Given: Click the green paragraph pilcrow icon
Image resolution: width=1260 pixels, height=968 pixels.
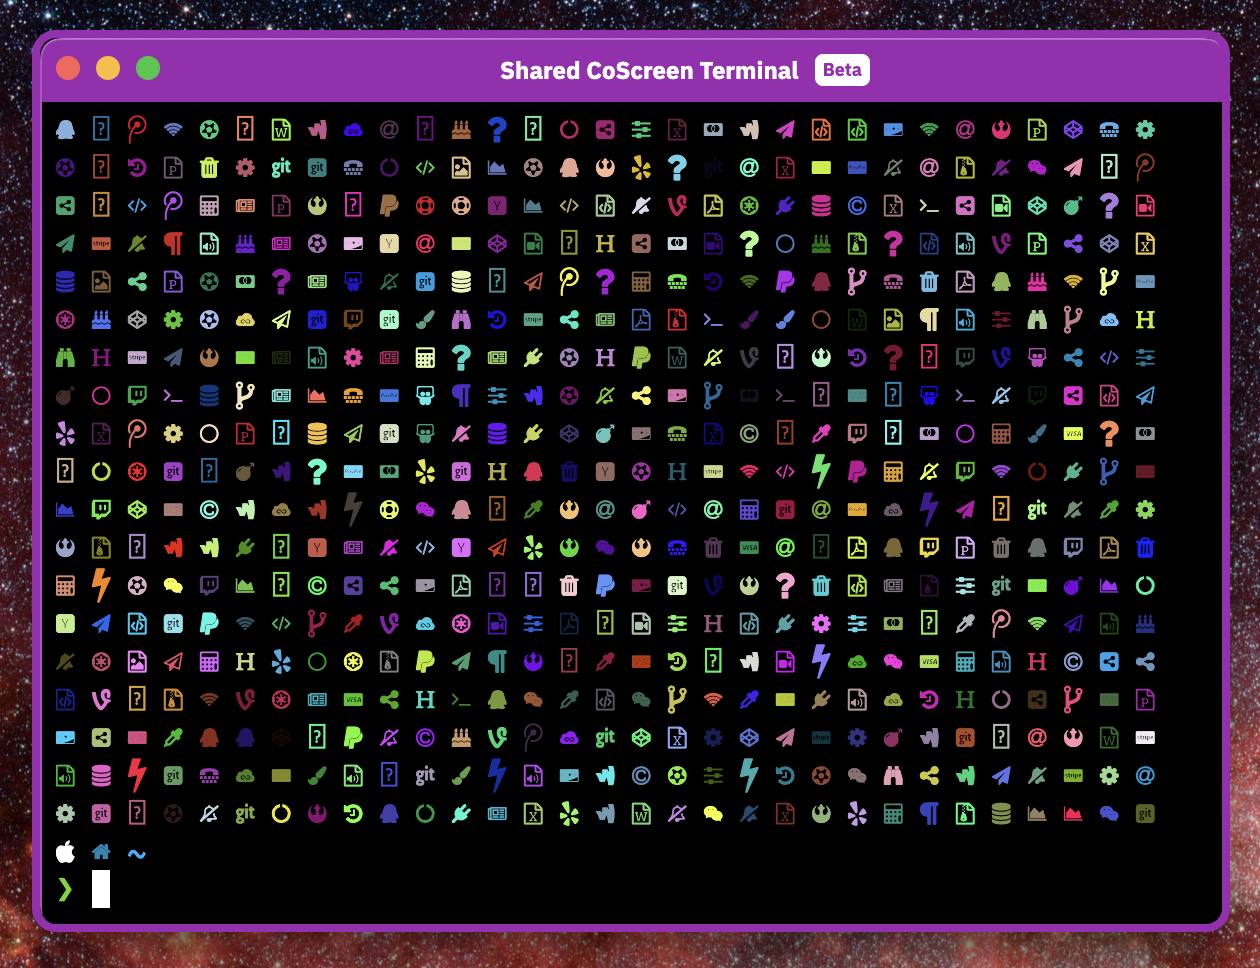Looking at the screenshot, I should (497, 661).
